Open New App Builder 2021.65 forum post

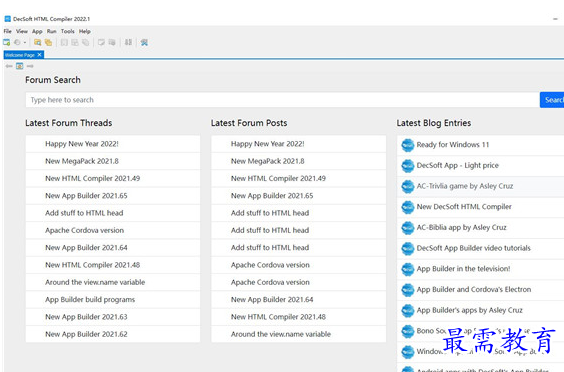(x=299, y=196)
